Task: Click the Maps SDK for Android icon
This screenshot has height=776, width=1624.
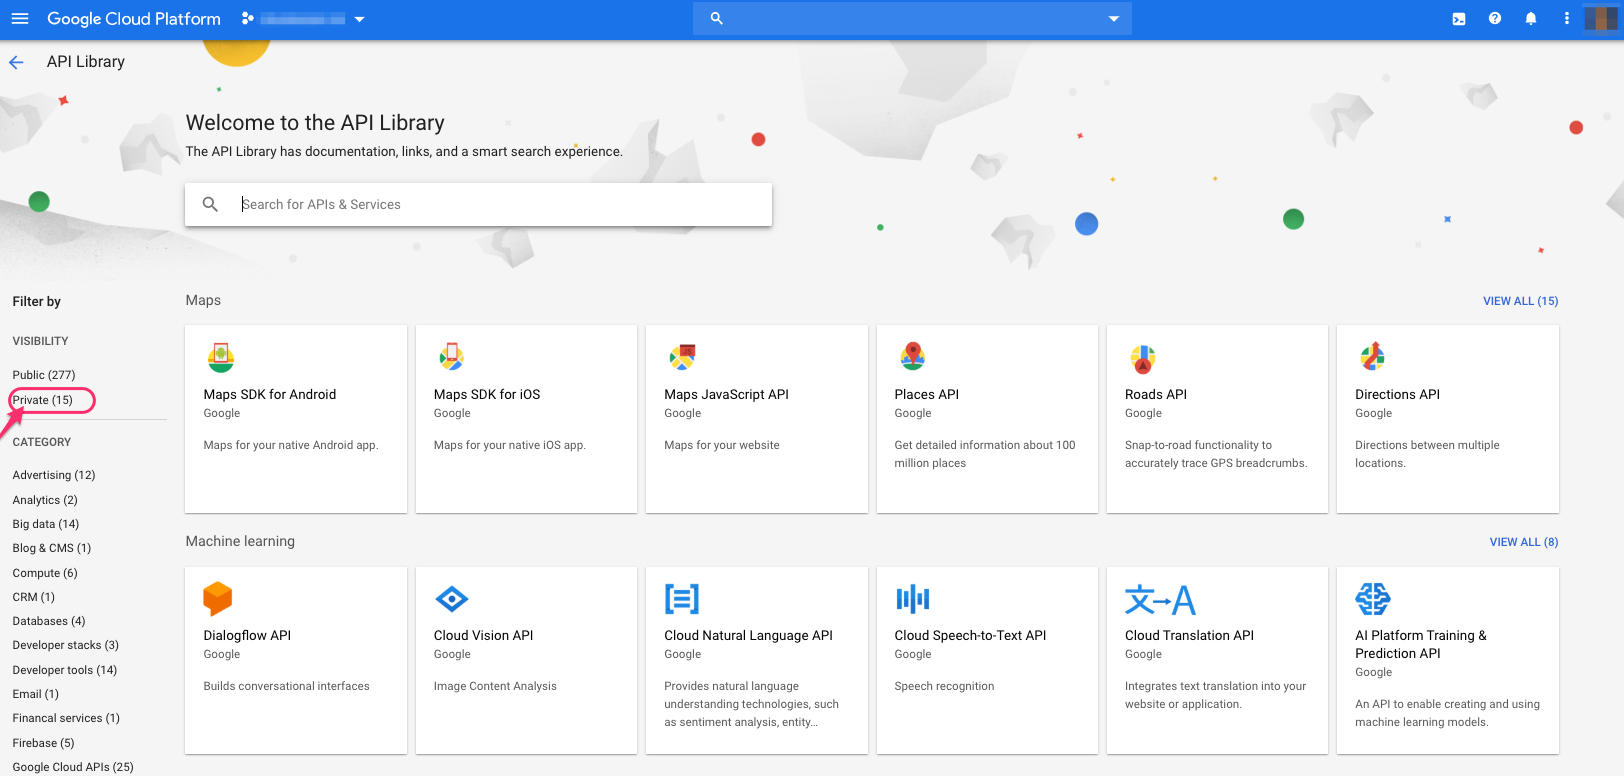Action: [221, 357]
